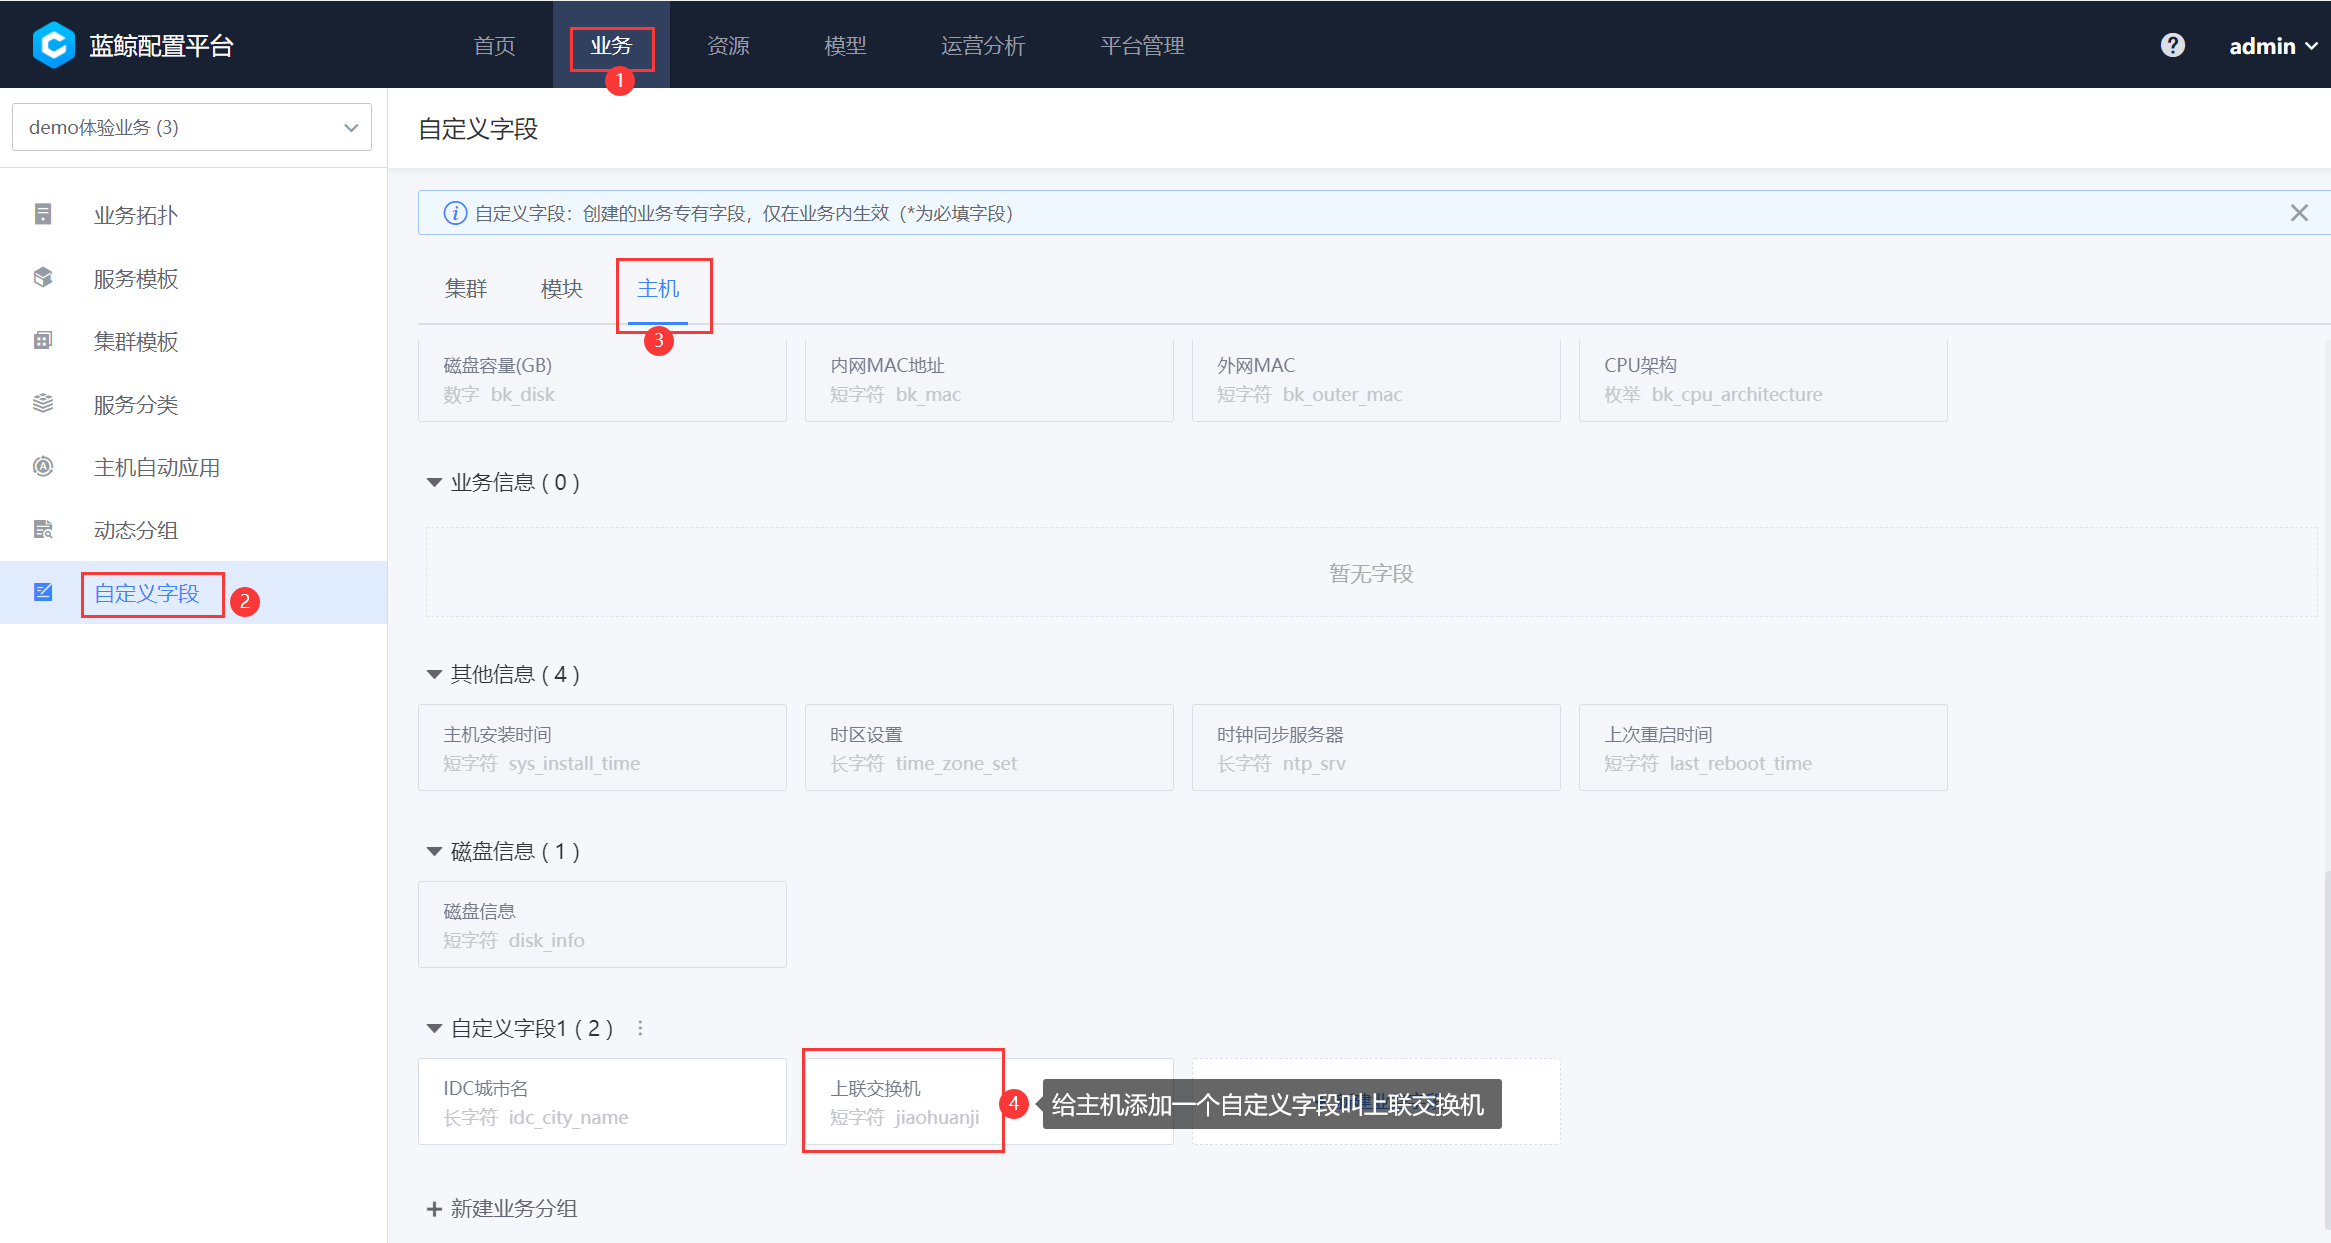
Task: Click the 蓝鲸配置平台 title text
Action: (161, 46)
